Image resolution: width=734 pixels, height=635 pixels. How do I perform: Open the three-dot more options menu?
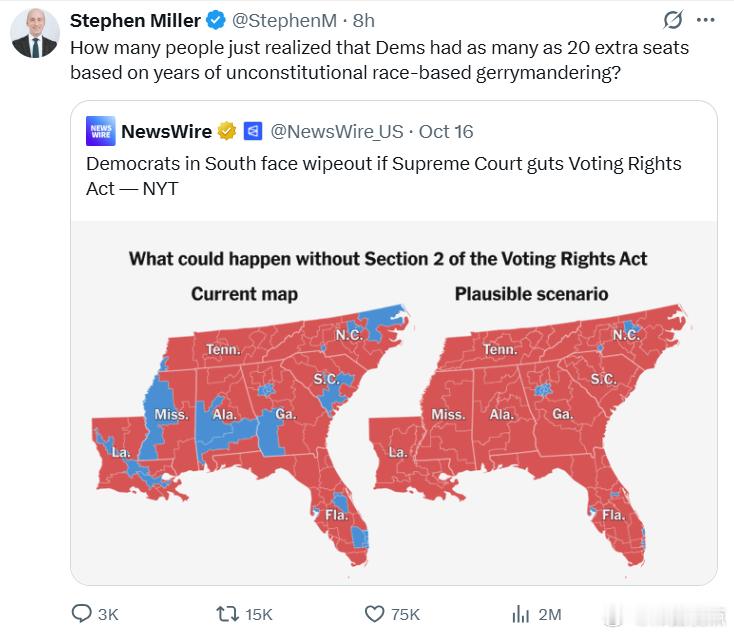(706, 20)
